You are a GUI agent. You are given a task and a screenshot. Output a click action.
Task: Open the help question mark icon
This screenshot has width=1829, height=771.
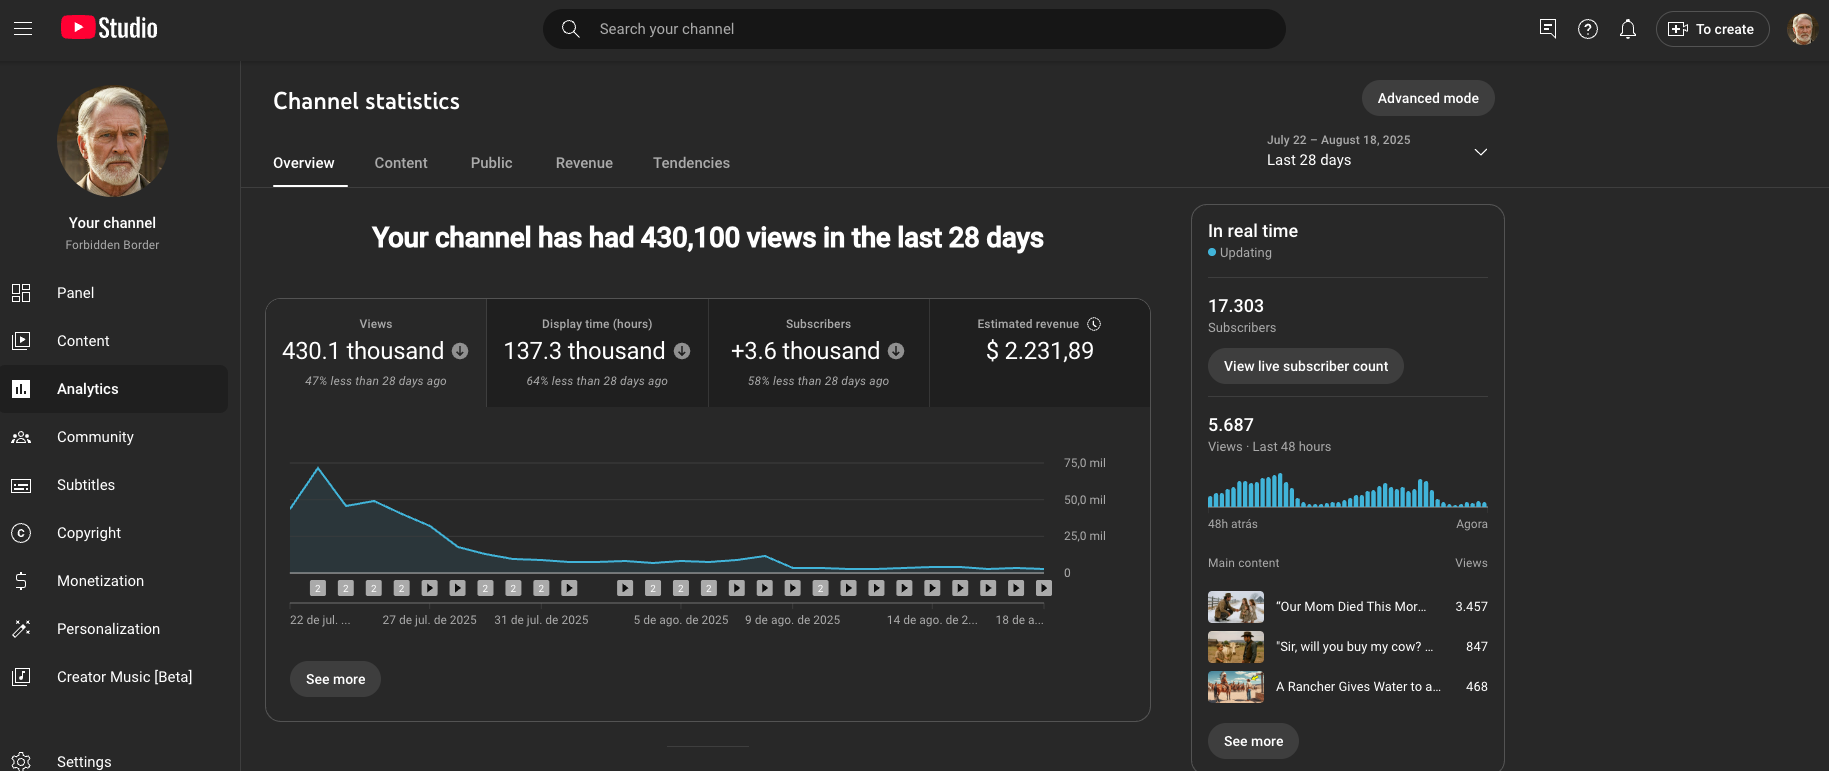1587,29
